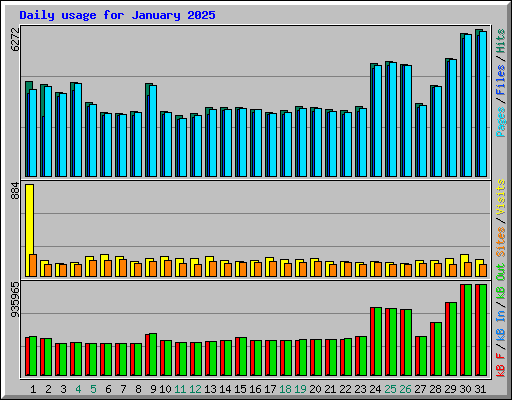The image size is (512, 400).
Task: Click the green kB bar for day 24
Action: 378,342
